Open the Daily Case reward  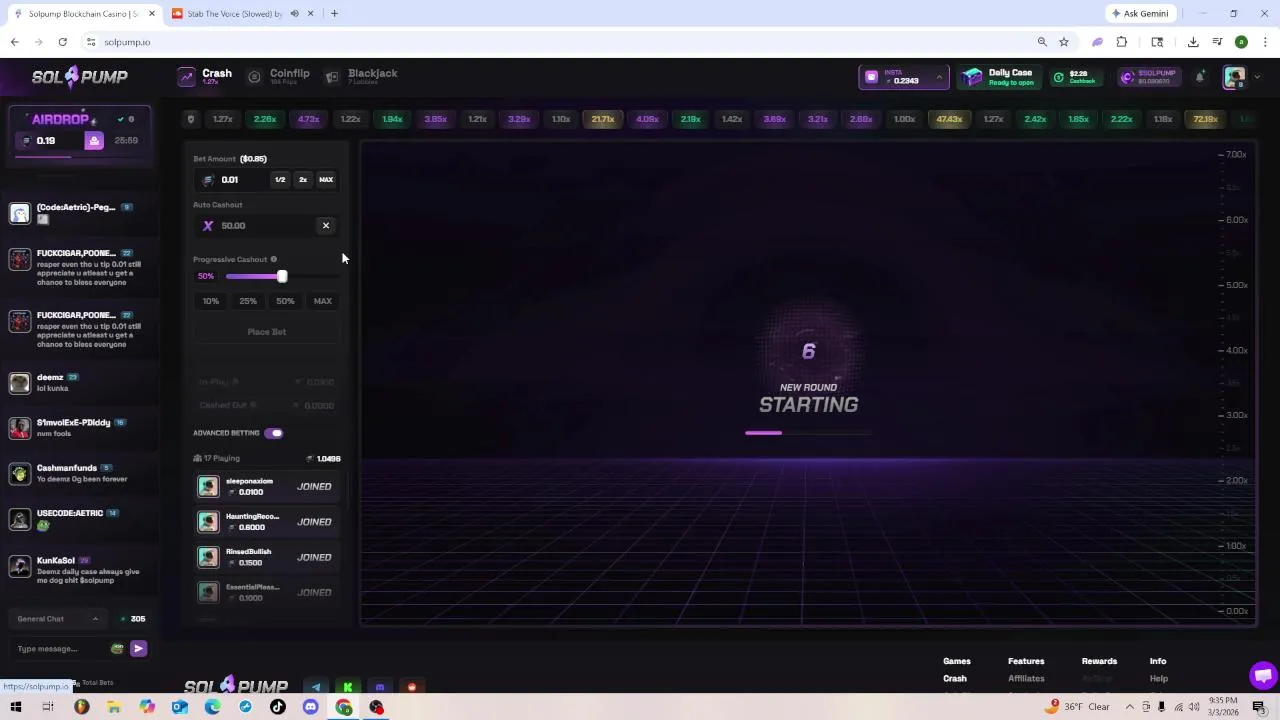point(998,77)
